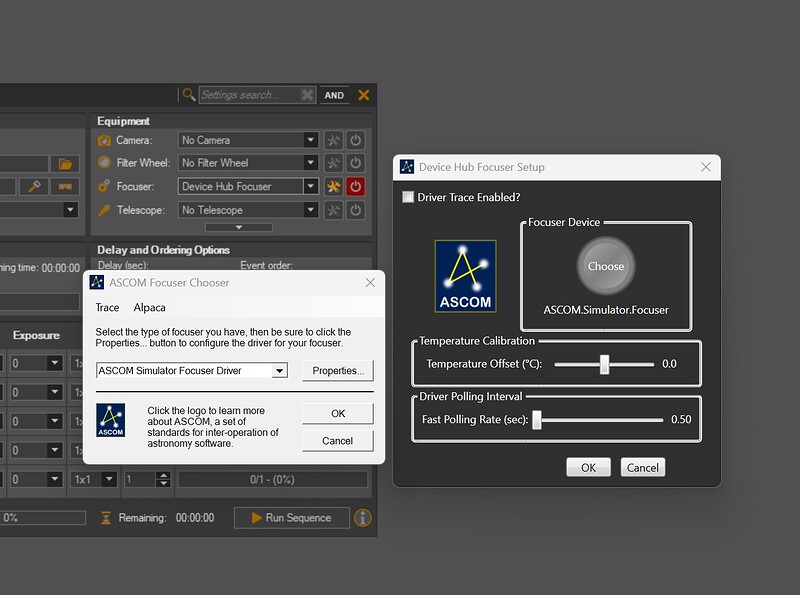800x595 pixels.
Task: Open the No Camera dropdown
Action: (x=247, y=139)
